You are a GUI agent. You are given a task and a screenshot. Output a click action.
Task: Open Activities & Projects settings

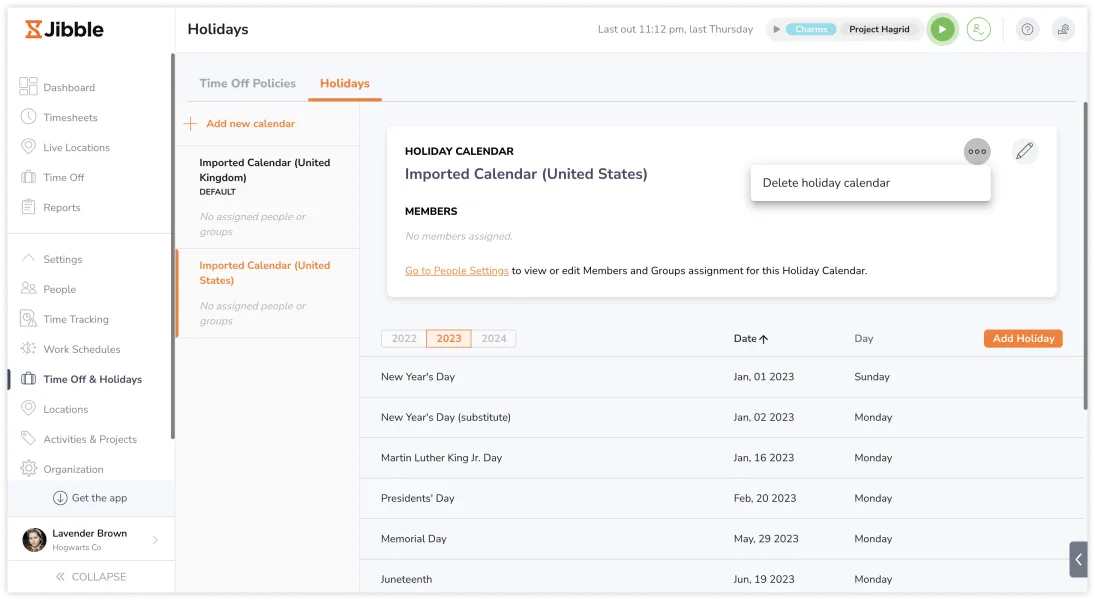click(x=89, y=440)
